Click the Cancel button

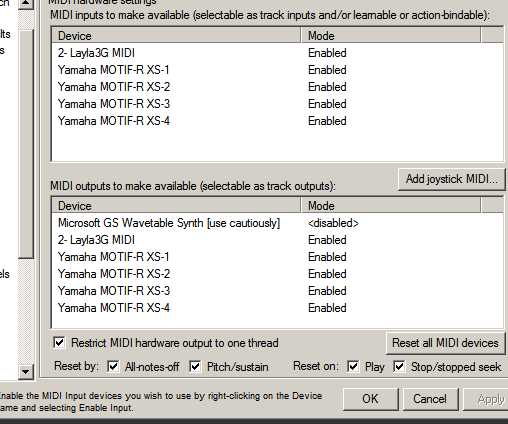(x=430, y=399)
